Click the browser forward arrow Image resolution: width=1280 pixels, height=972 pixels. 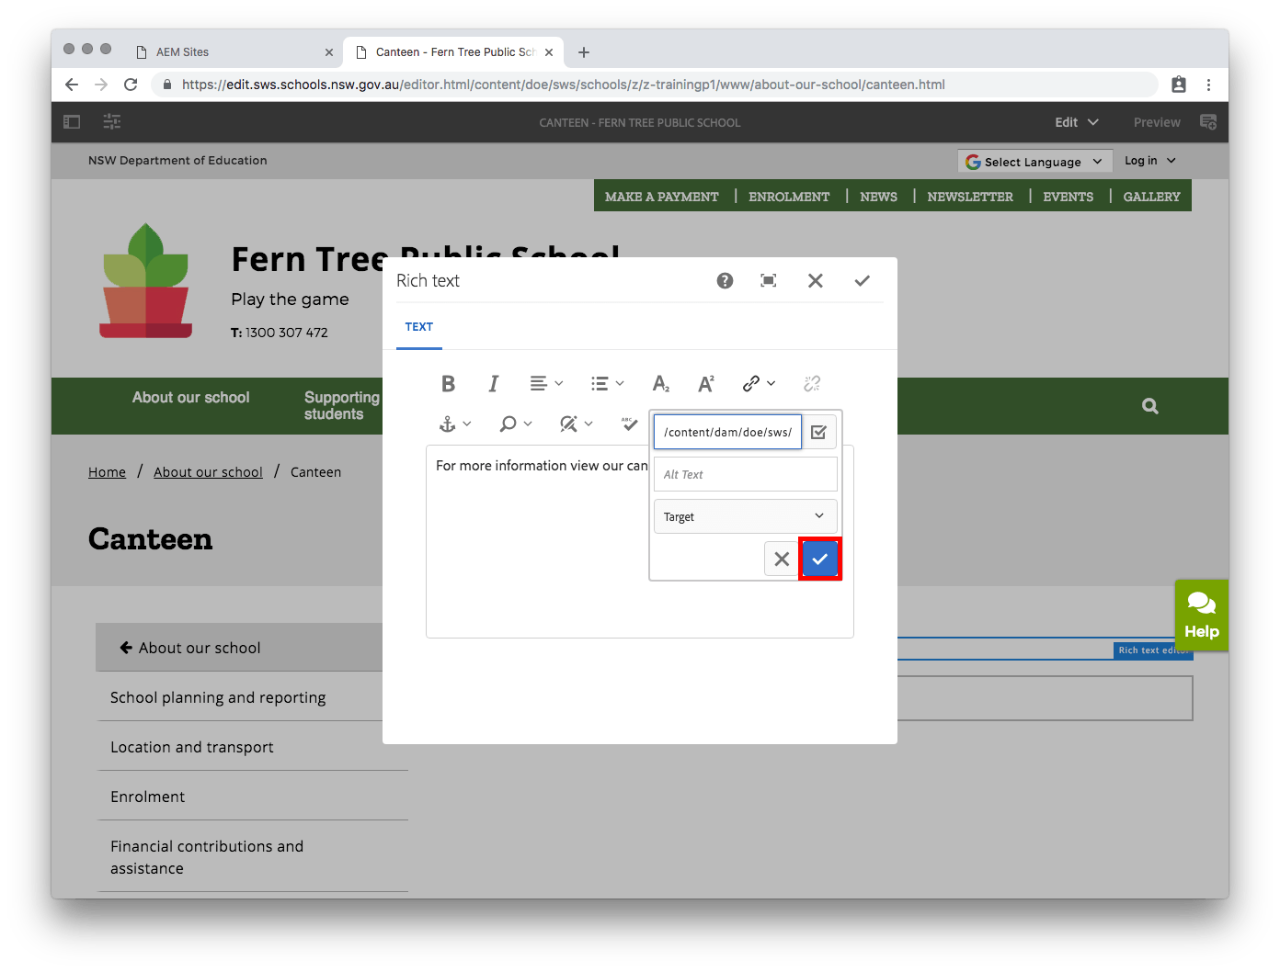(101, 85)
